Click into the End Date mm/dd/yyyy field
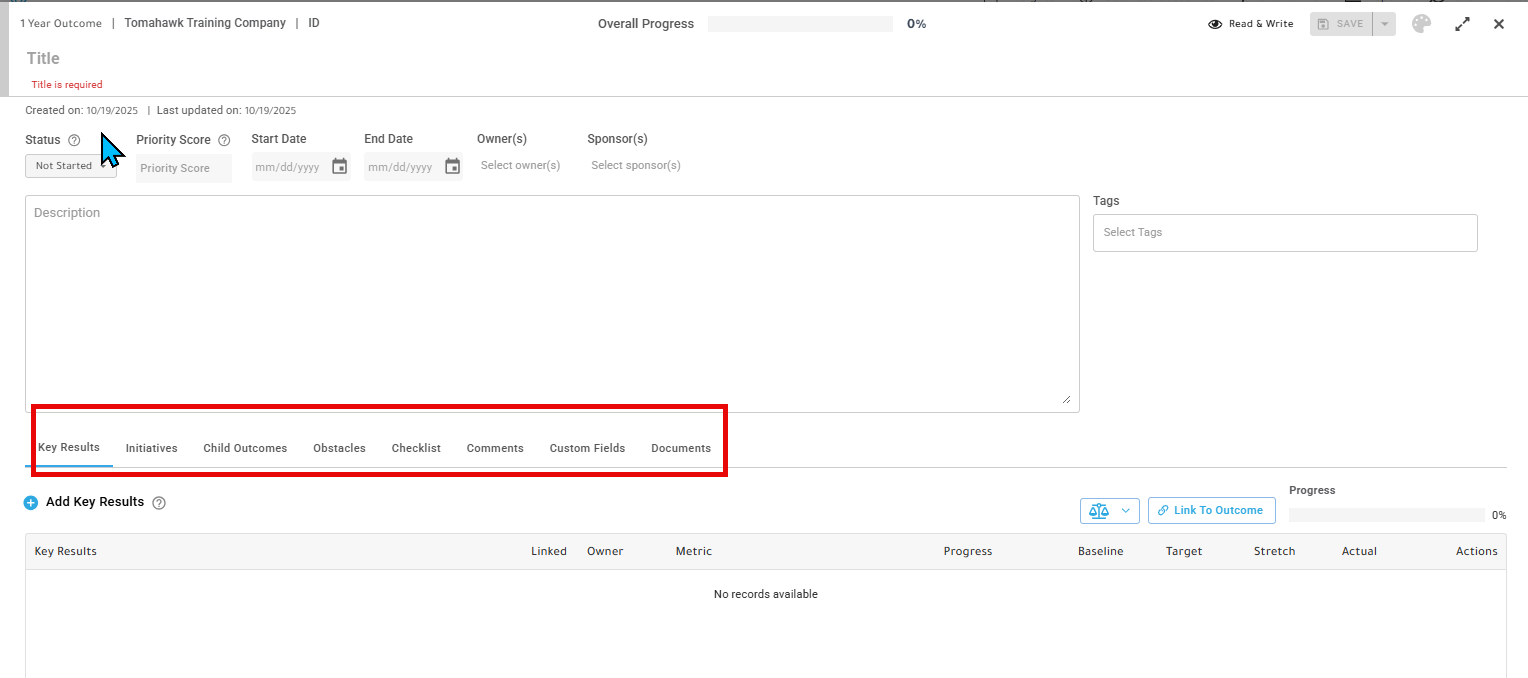1528x678 pixels. pos(401,168)
